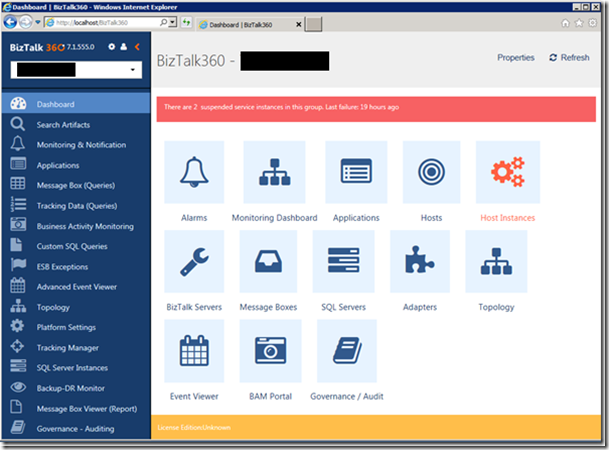The width and height of the screenshot is (609, 450).
Task: Click the suspended service instances red alert
Action: point(376,109)
